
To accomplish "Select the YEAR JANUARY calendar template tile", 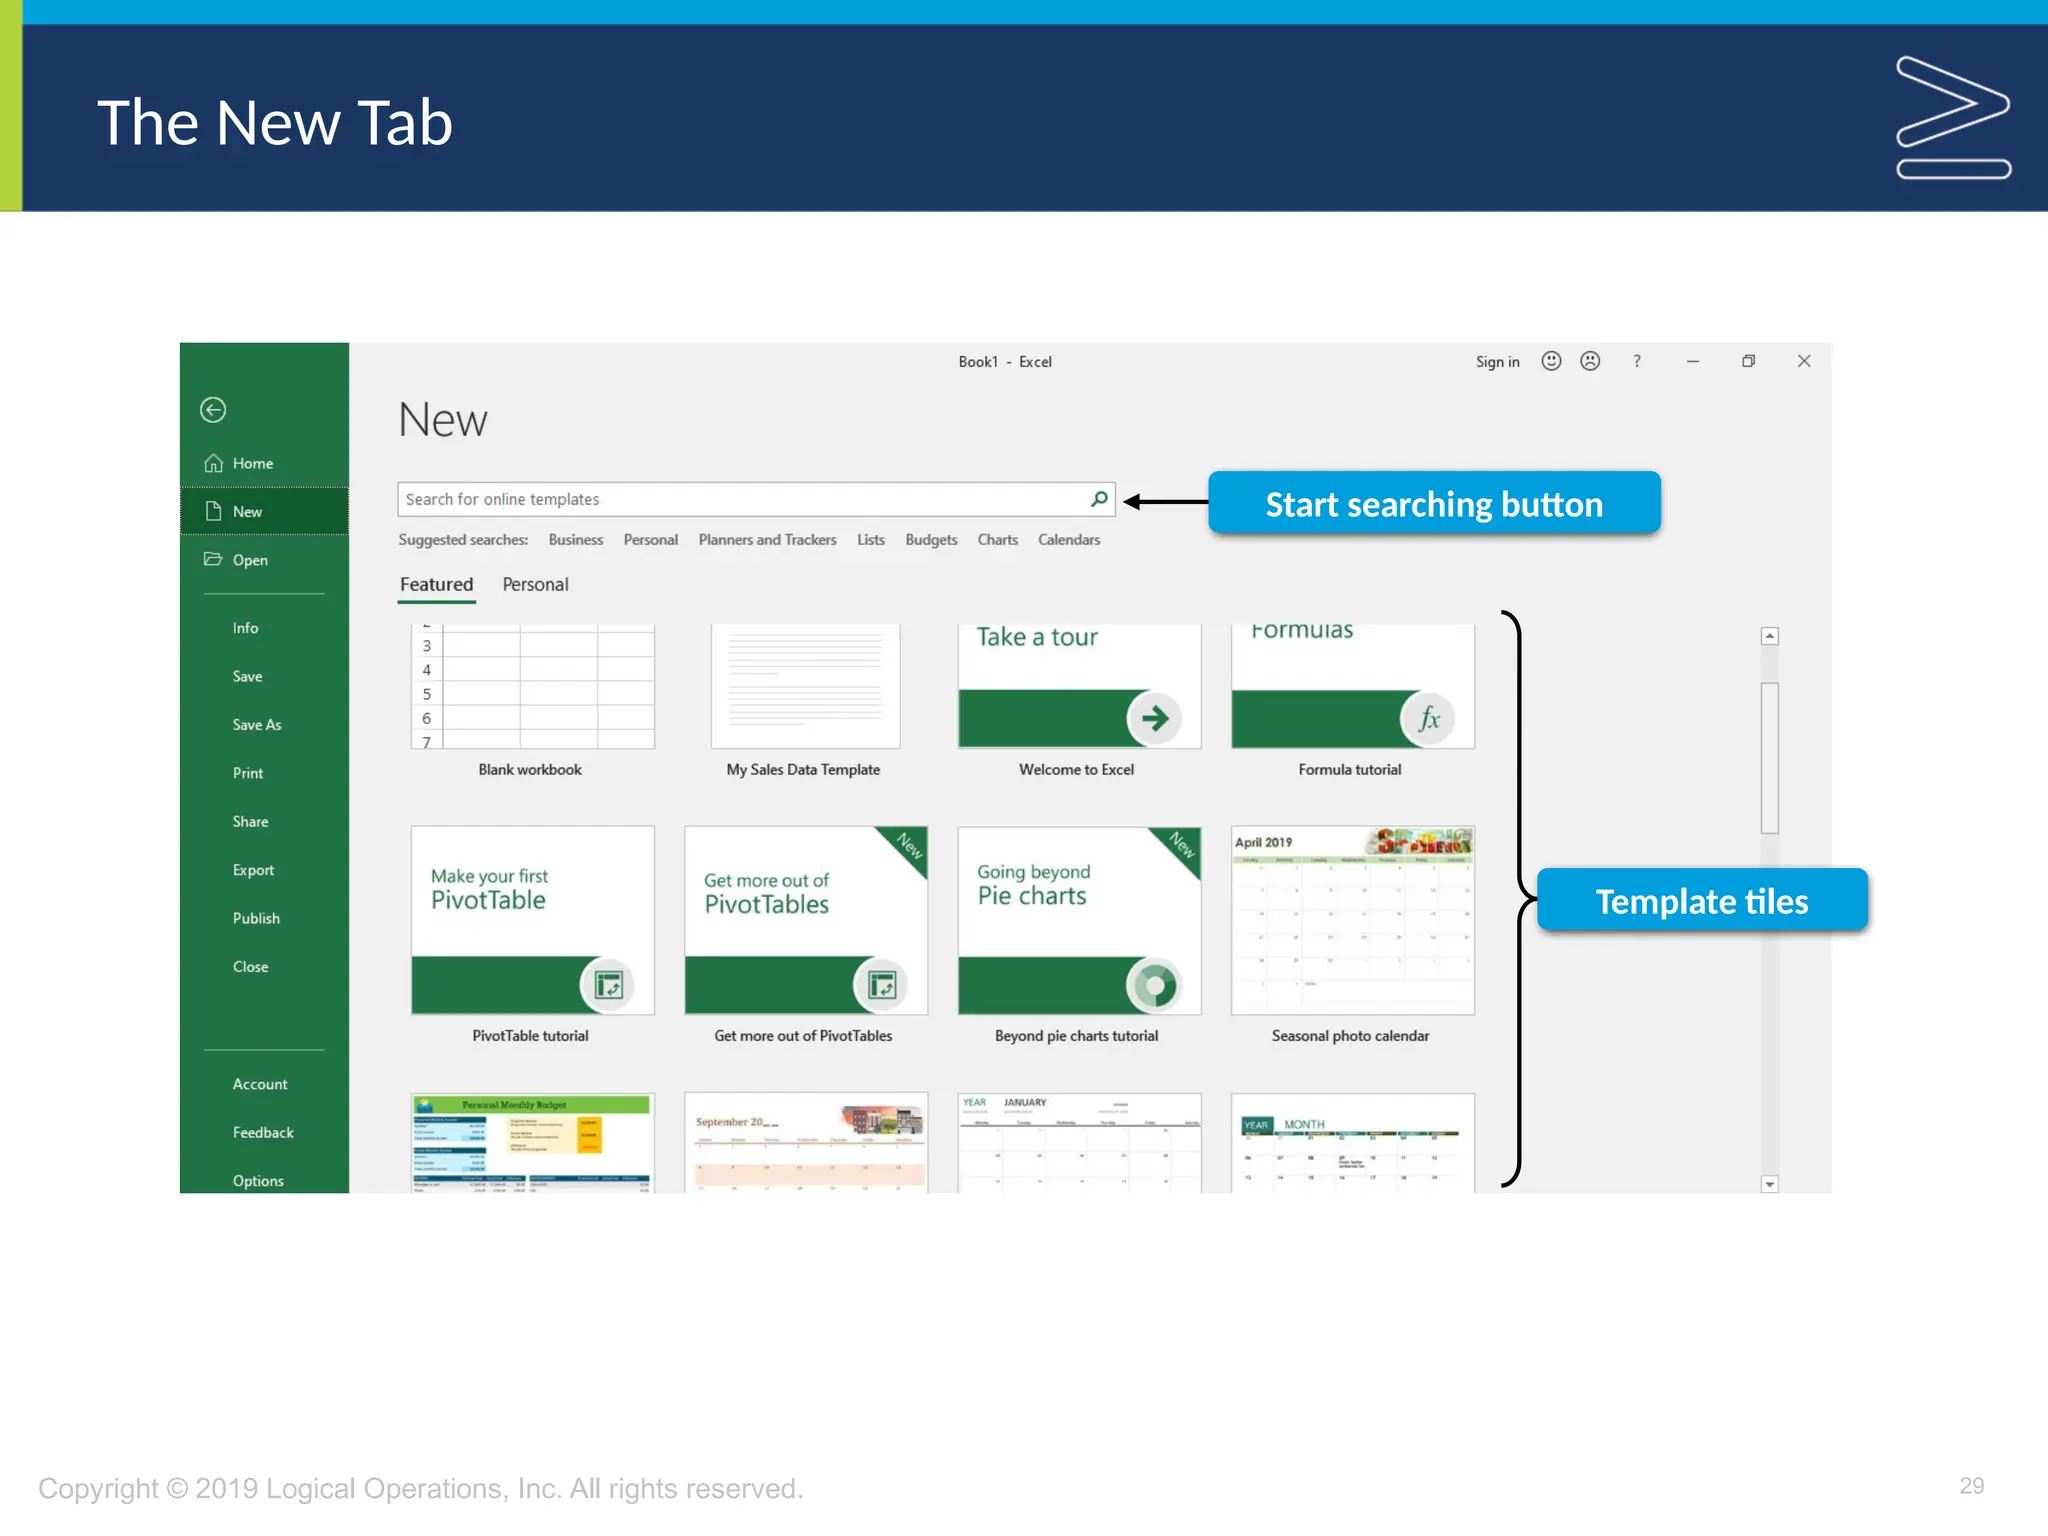I will click(x=1079, y=1142).
